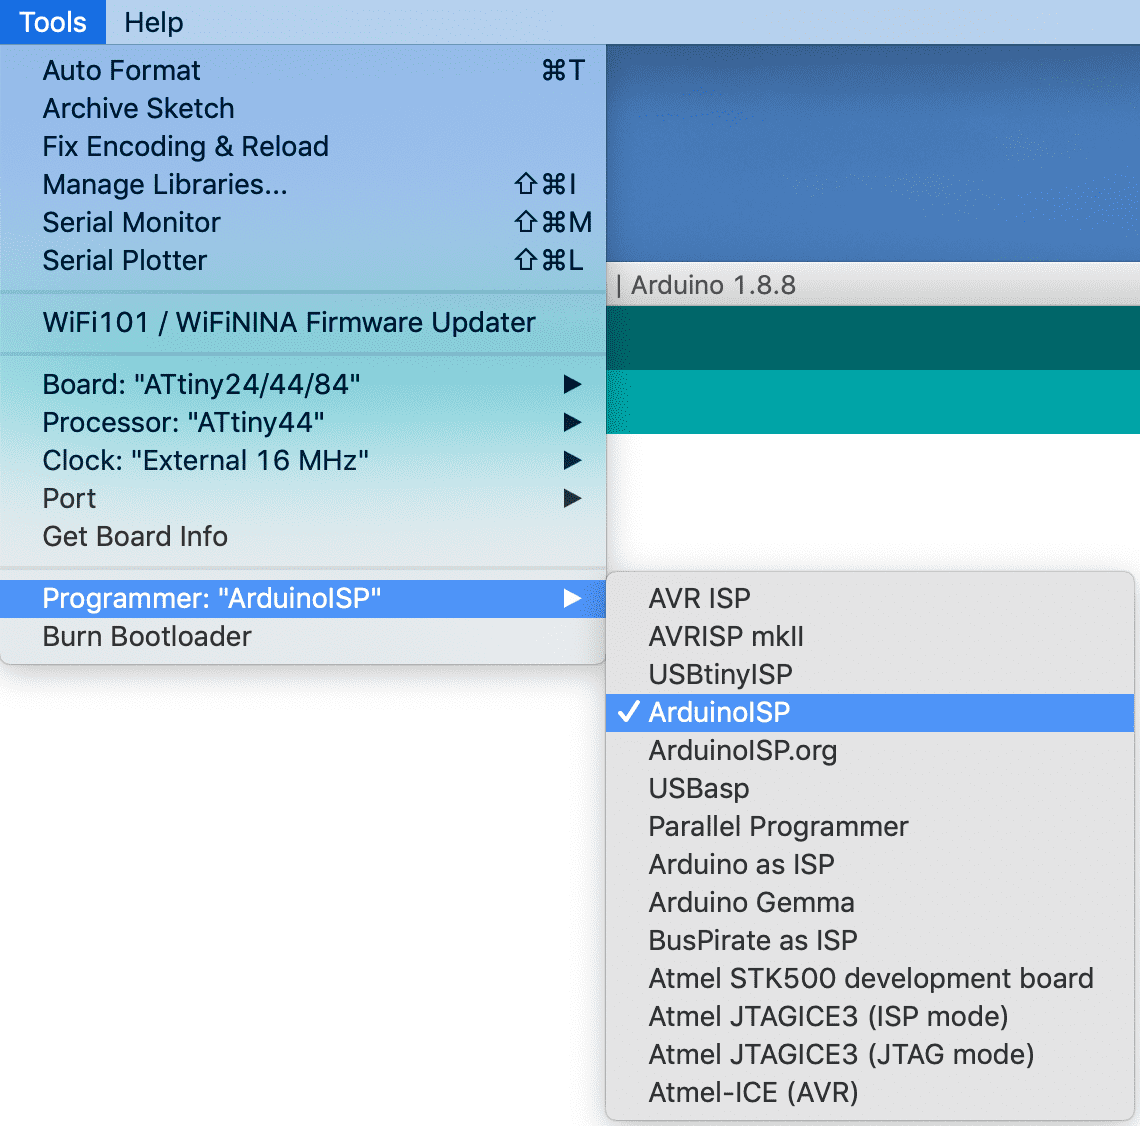Expand the Clock External 16 MHz submenu
This screenshot has width=1140, height=1126.
[205, 460]
